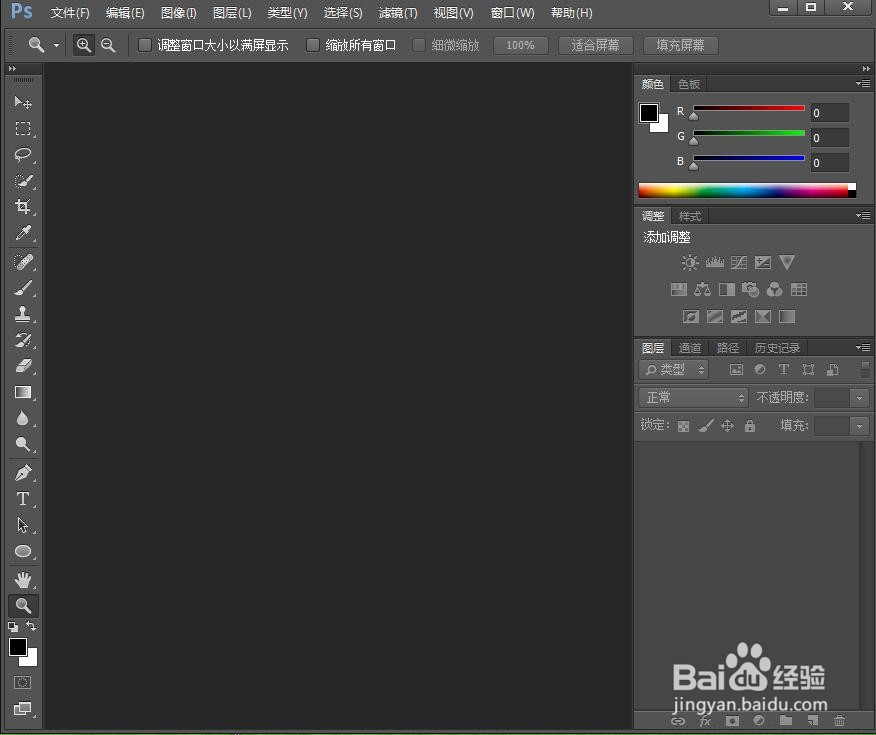Toggle Zoom In mode button
876x735 pixels.
[x=84, y=45]
